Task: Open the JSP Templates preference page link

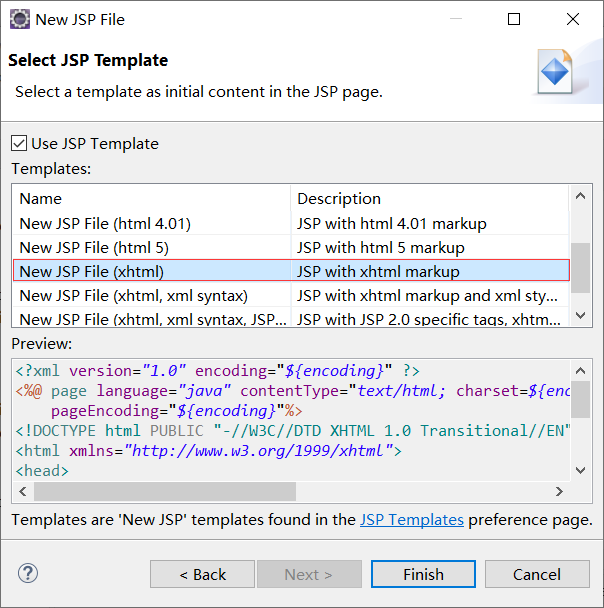Action: 412,520
